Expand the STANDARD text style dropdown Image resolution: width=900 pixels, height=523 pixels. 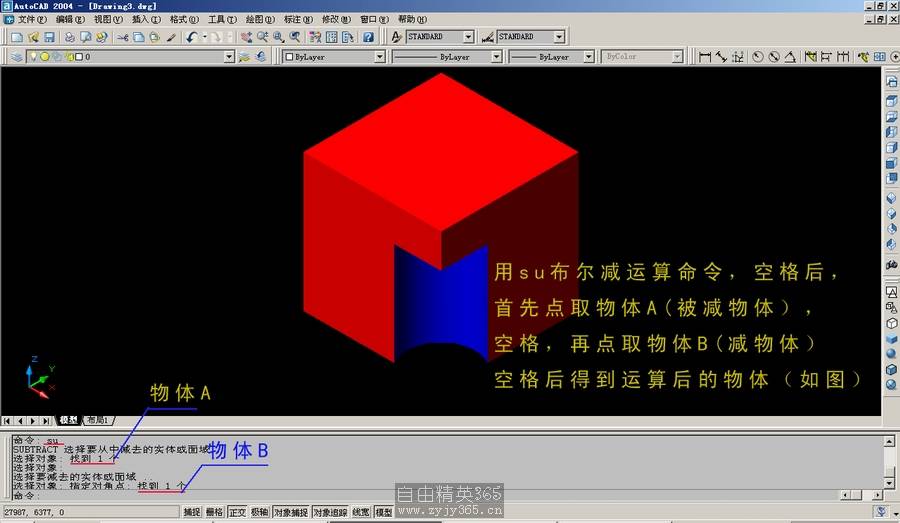point(466,37)
